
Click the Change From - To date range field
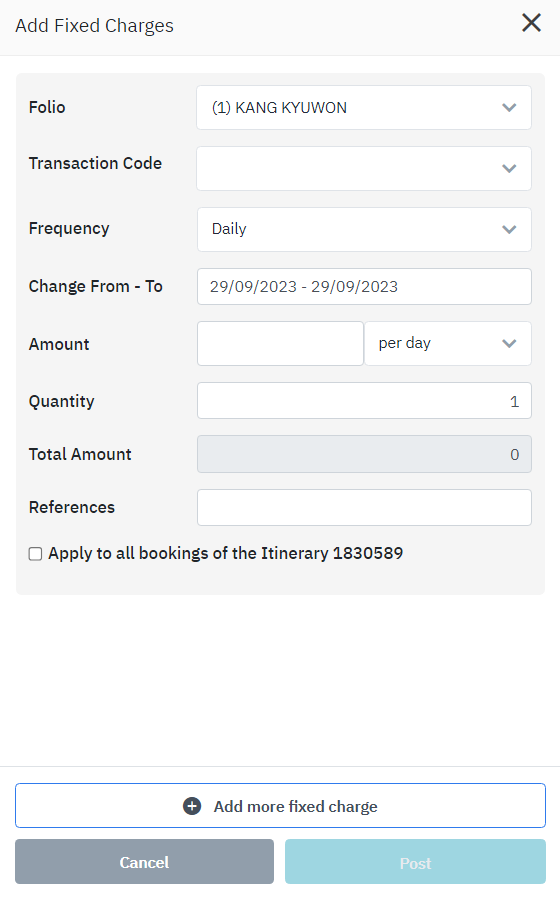(x=364, y=287)
